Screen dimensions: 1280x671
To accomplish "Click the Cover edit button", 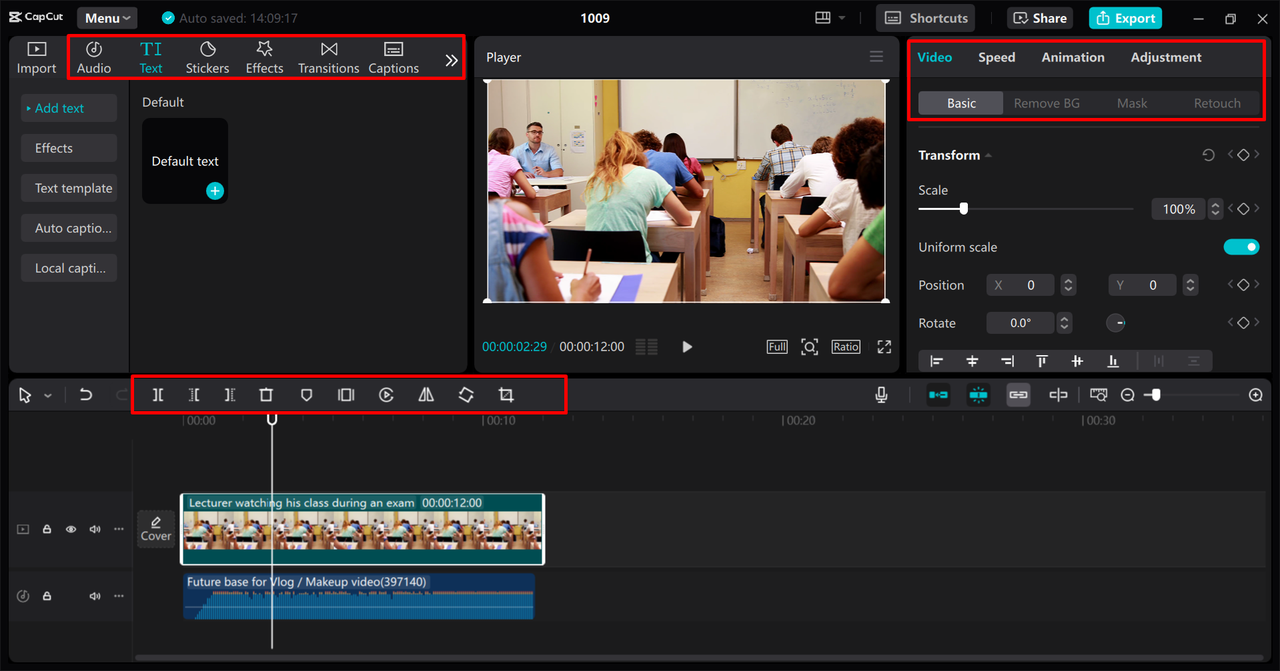I will tap(156, 529).
